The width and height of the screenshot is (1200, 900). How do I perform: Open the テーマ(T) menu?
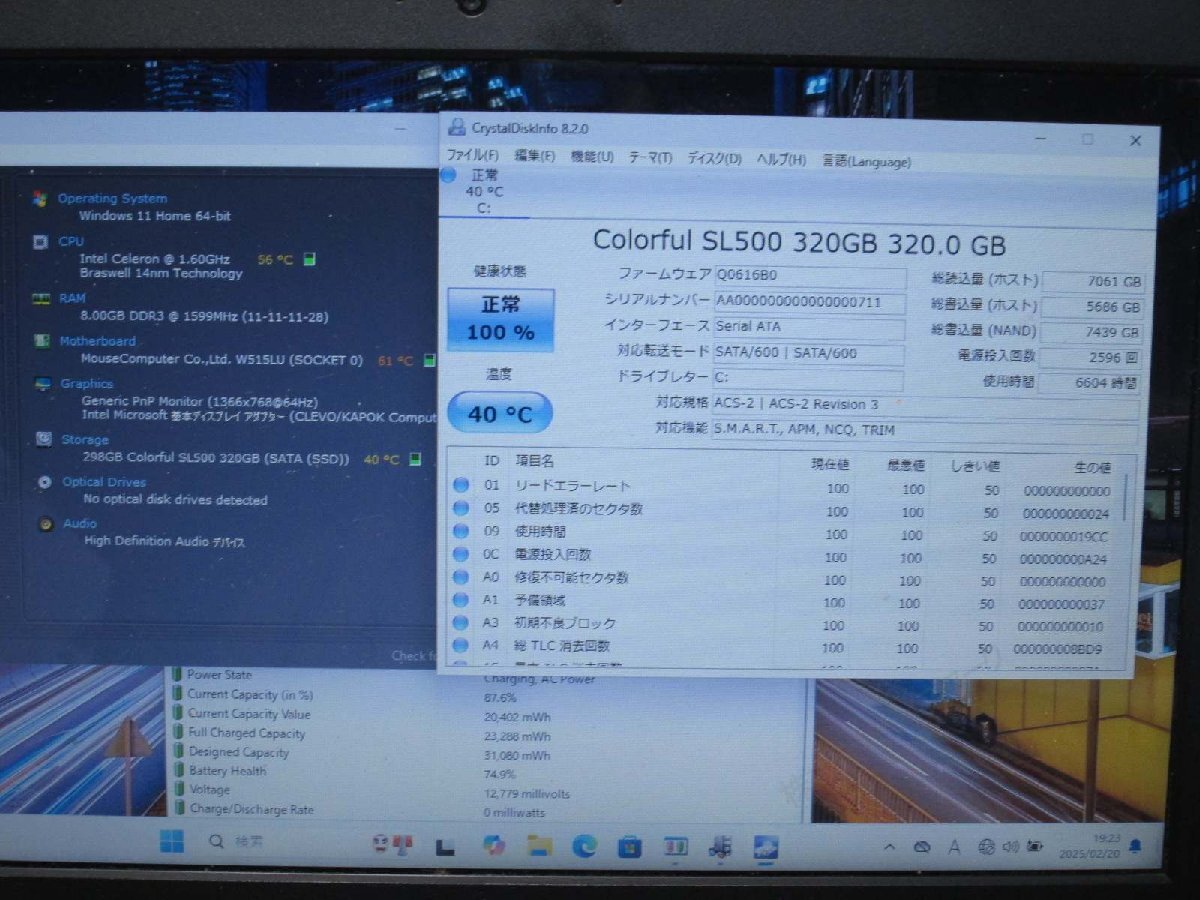[650, 158]
